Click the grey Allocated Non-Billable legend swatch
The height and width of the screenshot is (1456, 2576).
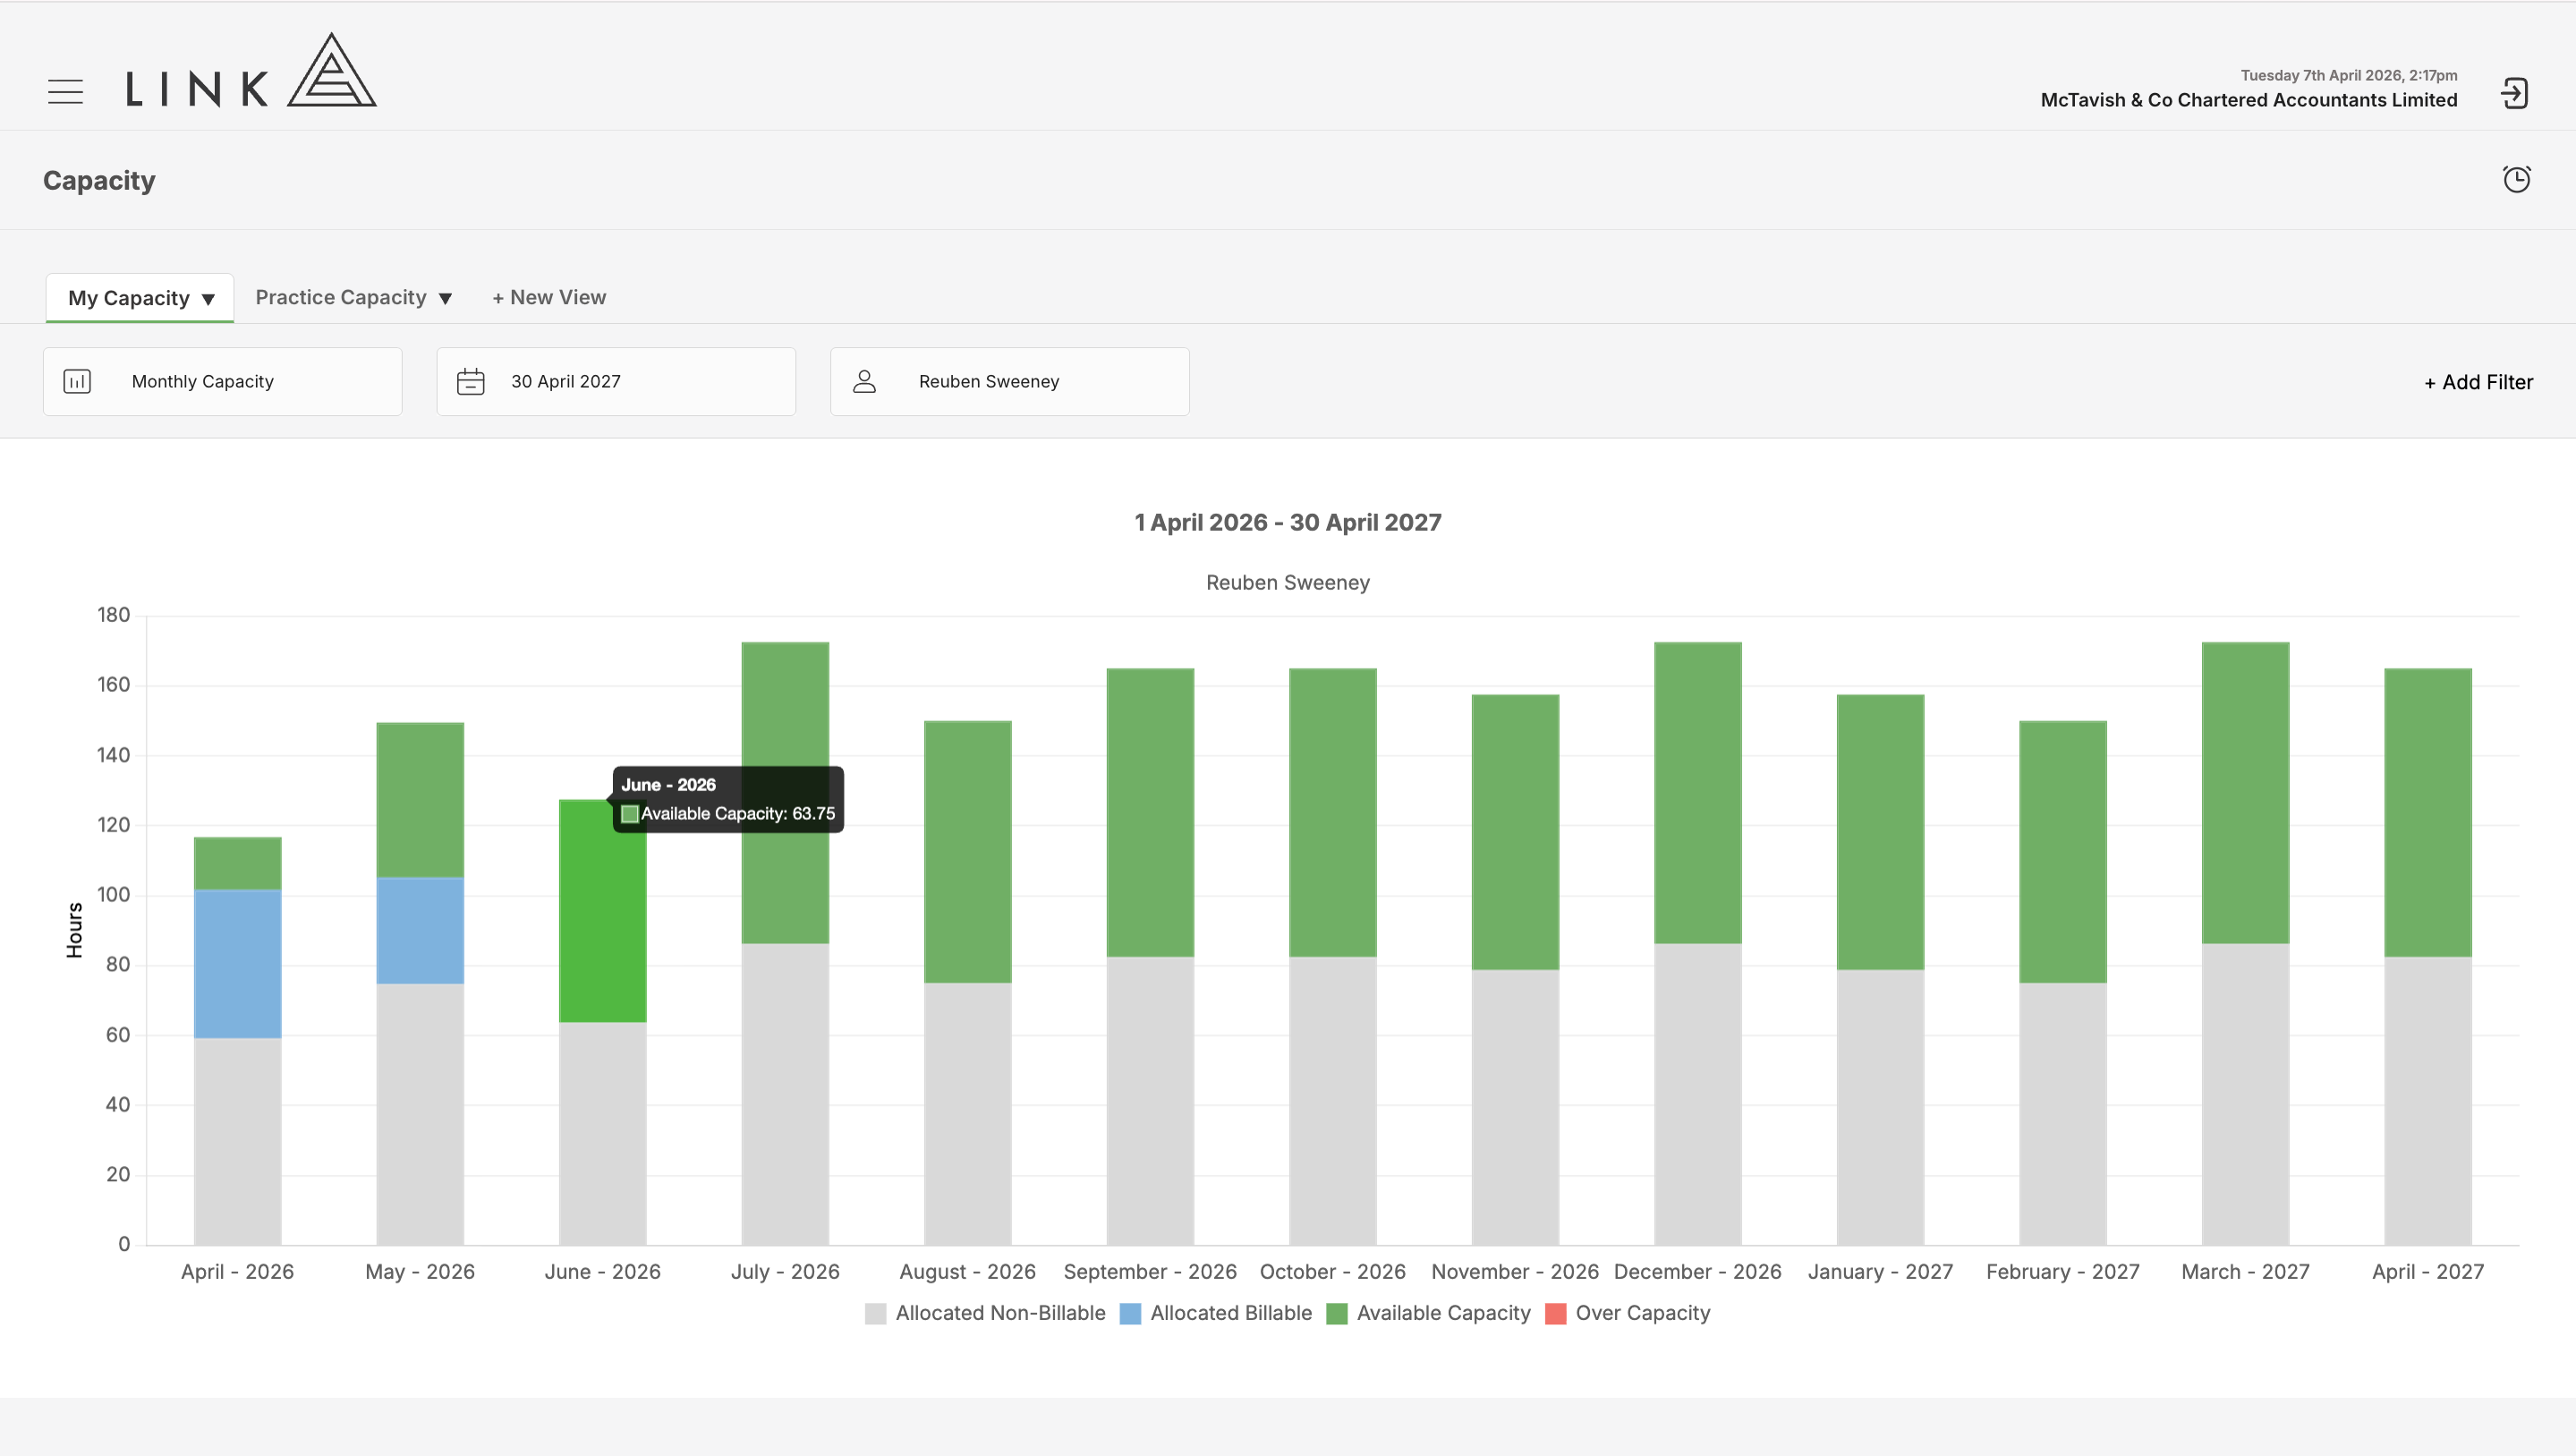tap(875, 1314)
